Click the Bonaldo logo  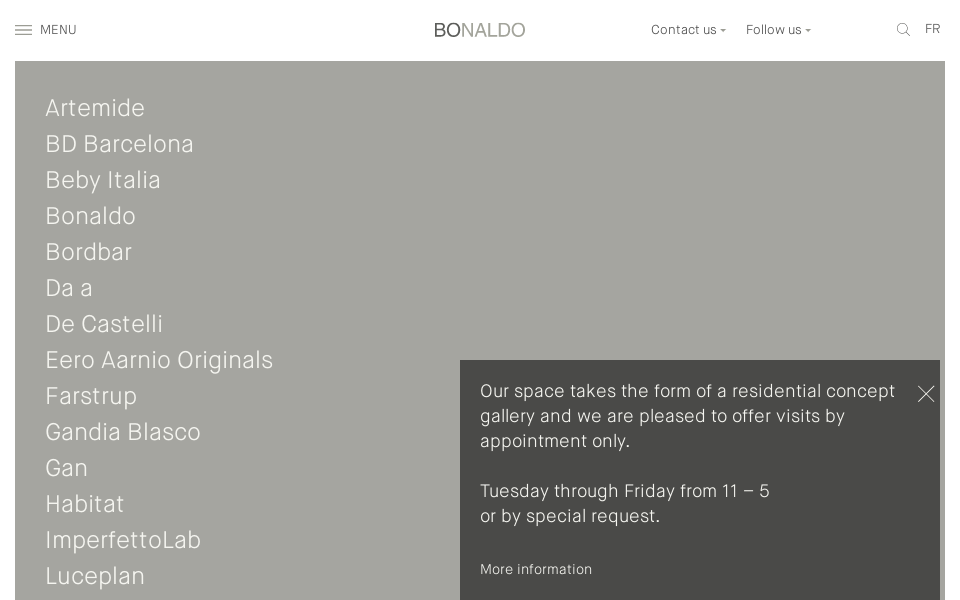[480, 30]
